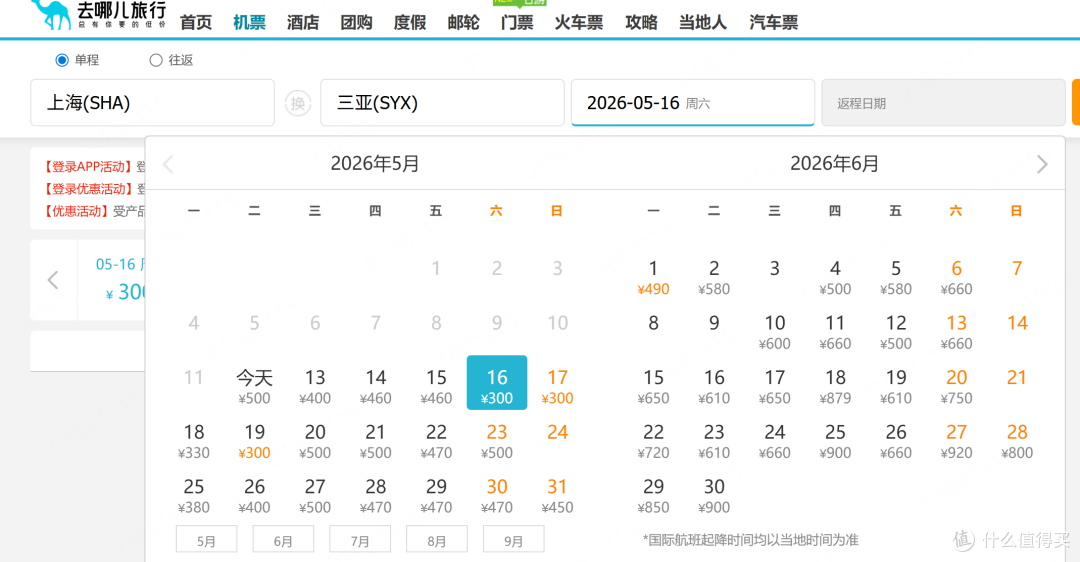Select May 13 priced ¥400
Image resolution: width=1080 pixels, height=562 pixels.
(315, 386)
